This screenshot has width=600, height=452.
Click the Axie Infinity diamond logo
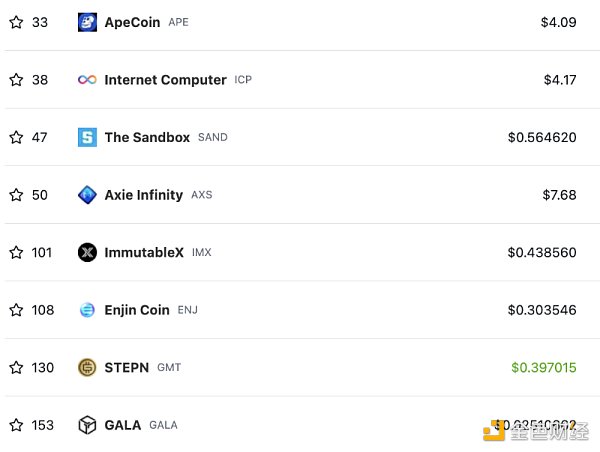(87, 195)
